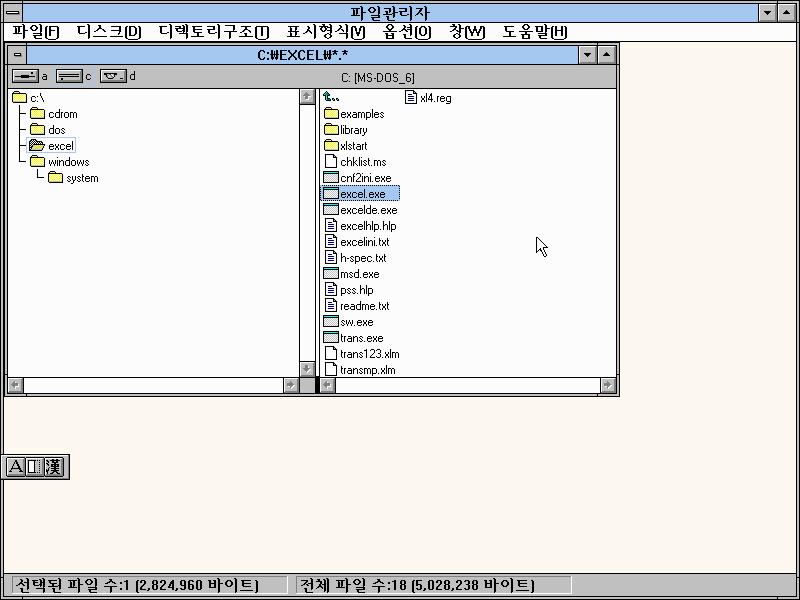Select hard drive c icon
Screen dimensions: 800x600
69,76
